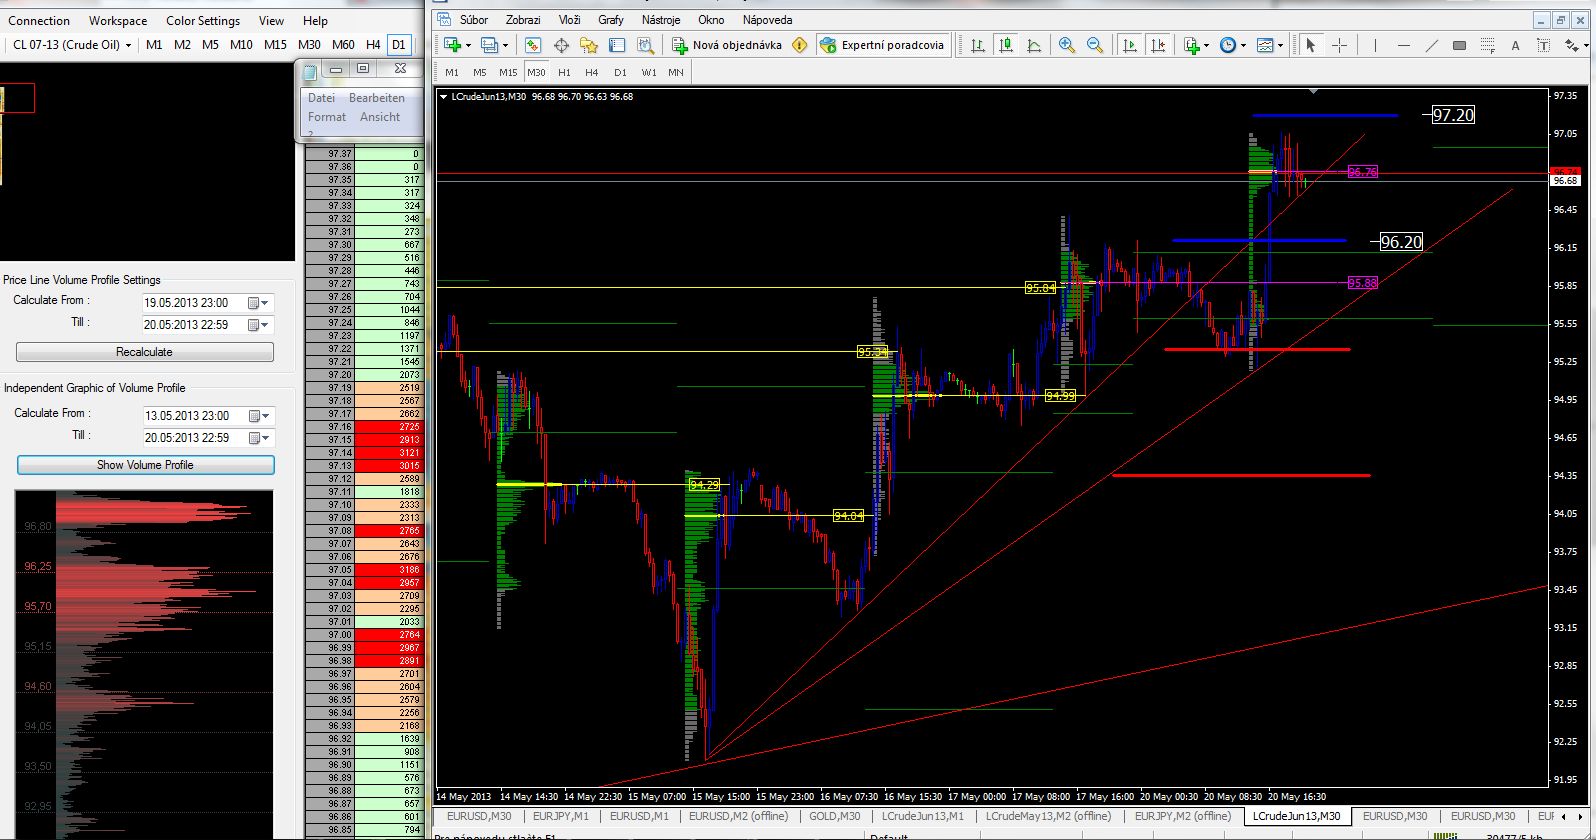The width and height of the screenshot is (1596, 840).
Task: Open the Navigator folder-star icon
Action: point(589,45)
